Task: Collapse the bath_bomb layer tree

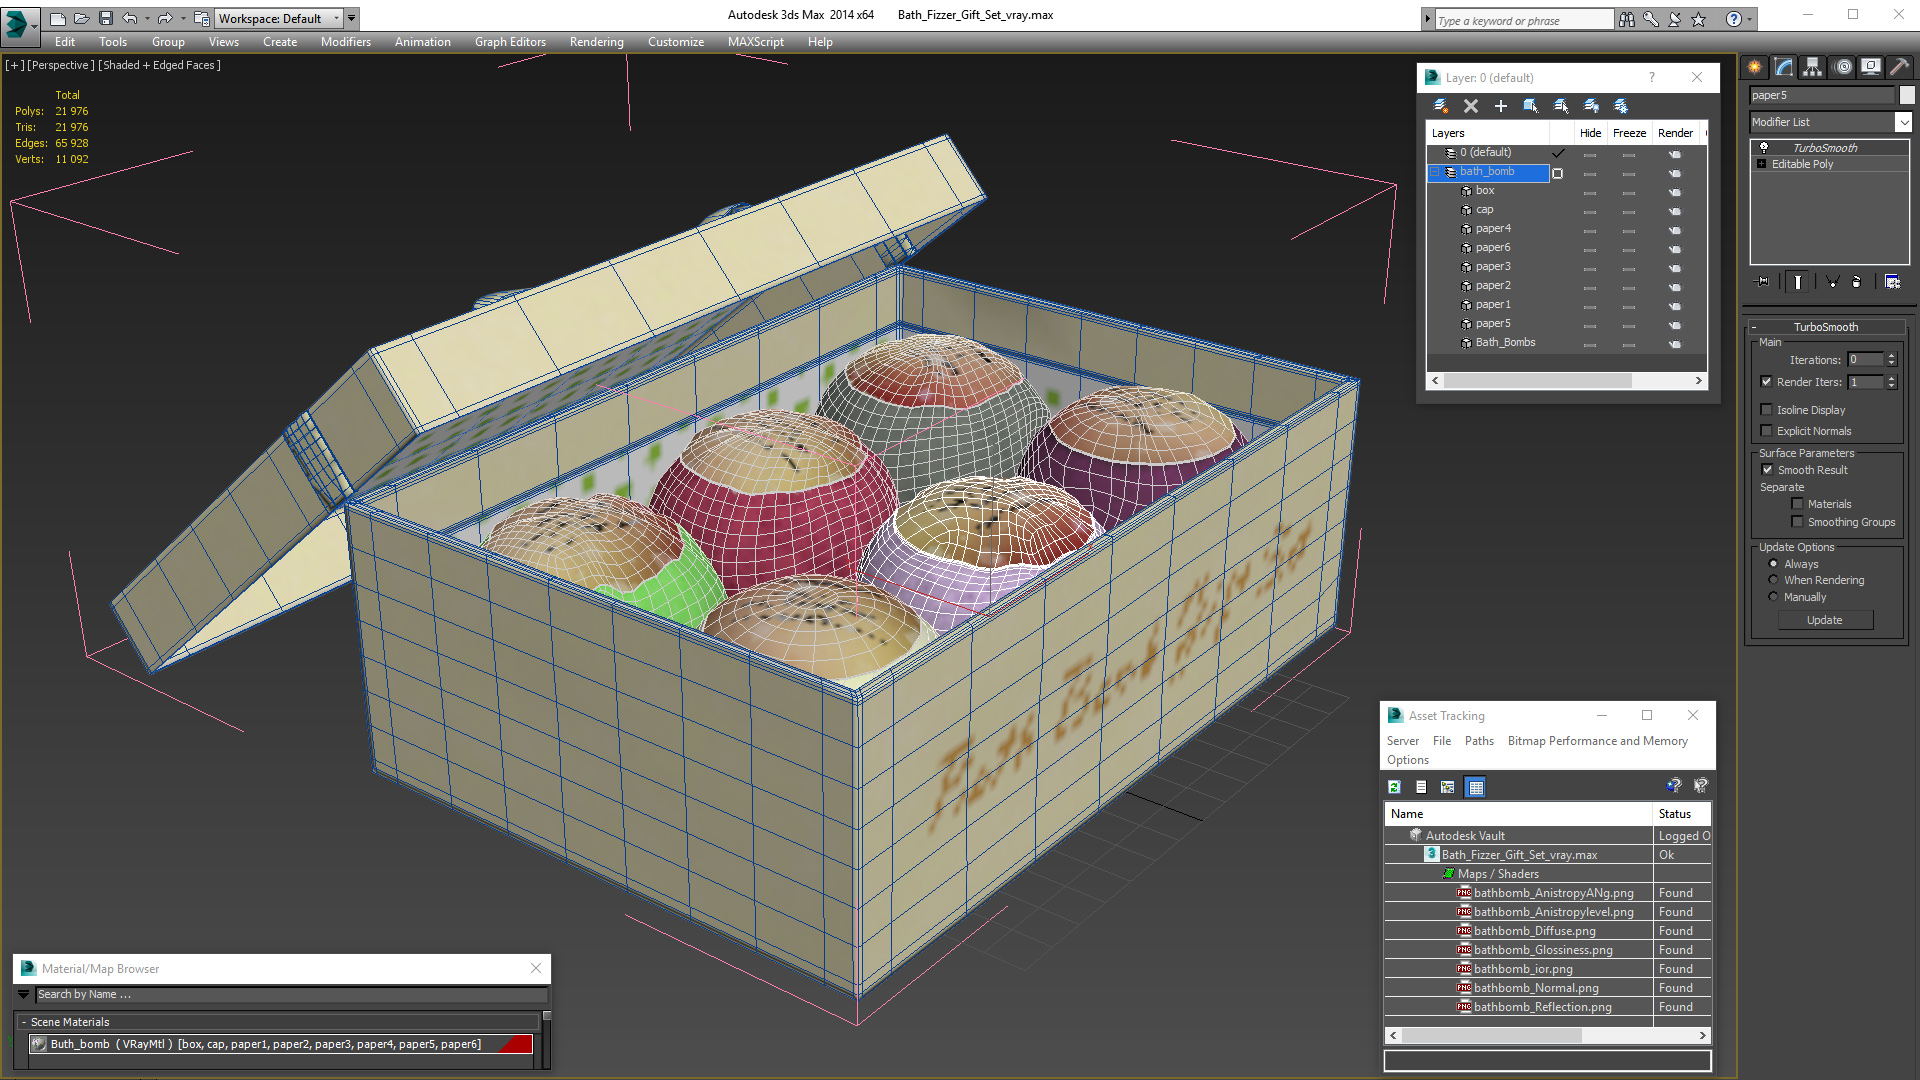Action: [1435, 172]
